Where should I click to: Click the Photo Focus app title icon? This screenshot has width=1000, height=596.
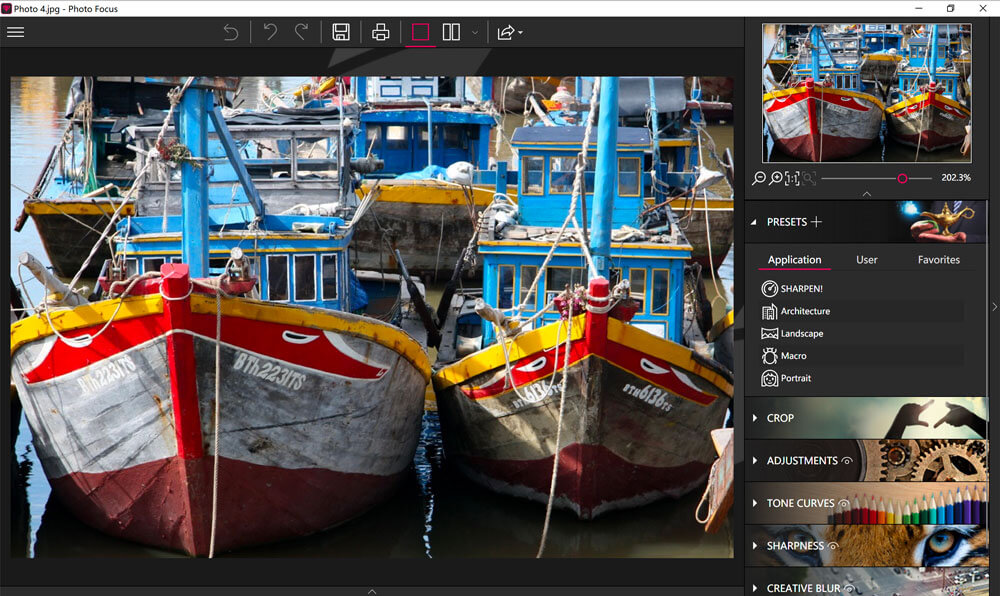tap(6, 8)
